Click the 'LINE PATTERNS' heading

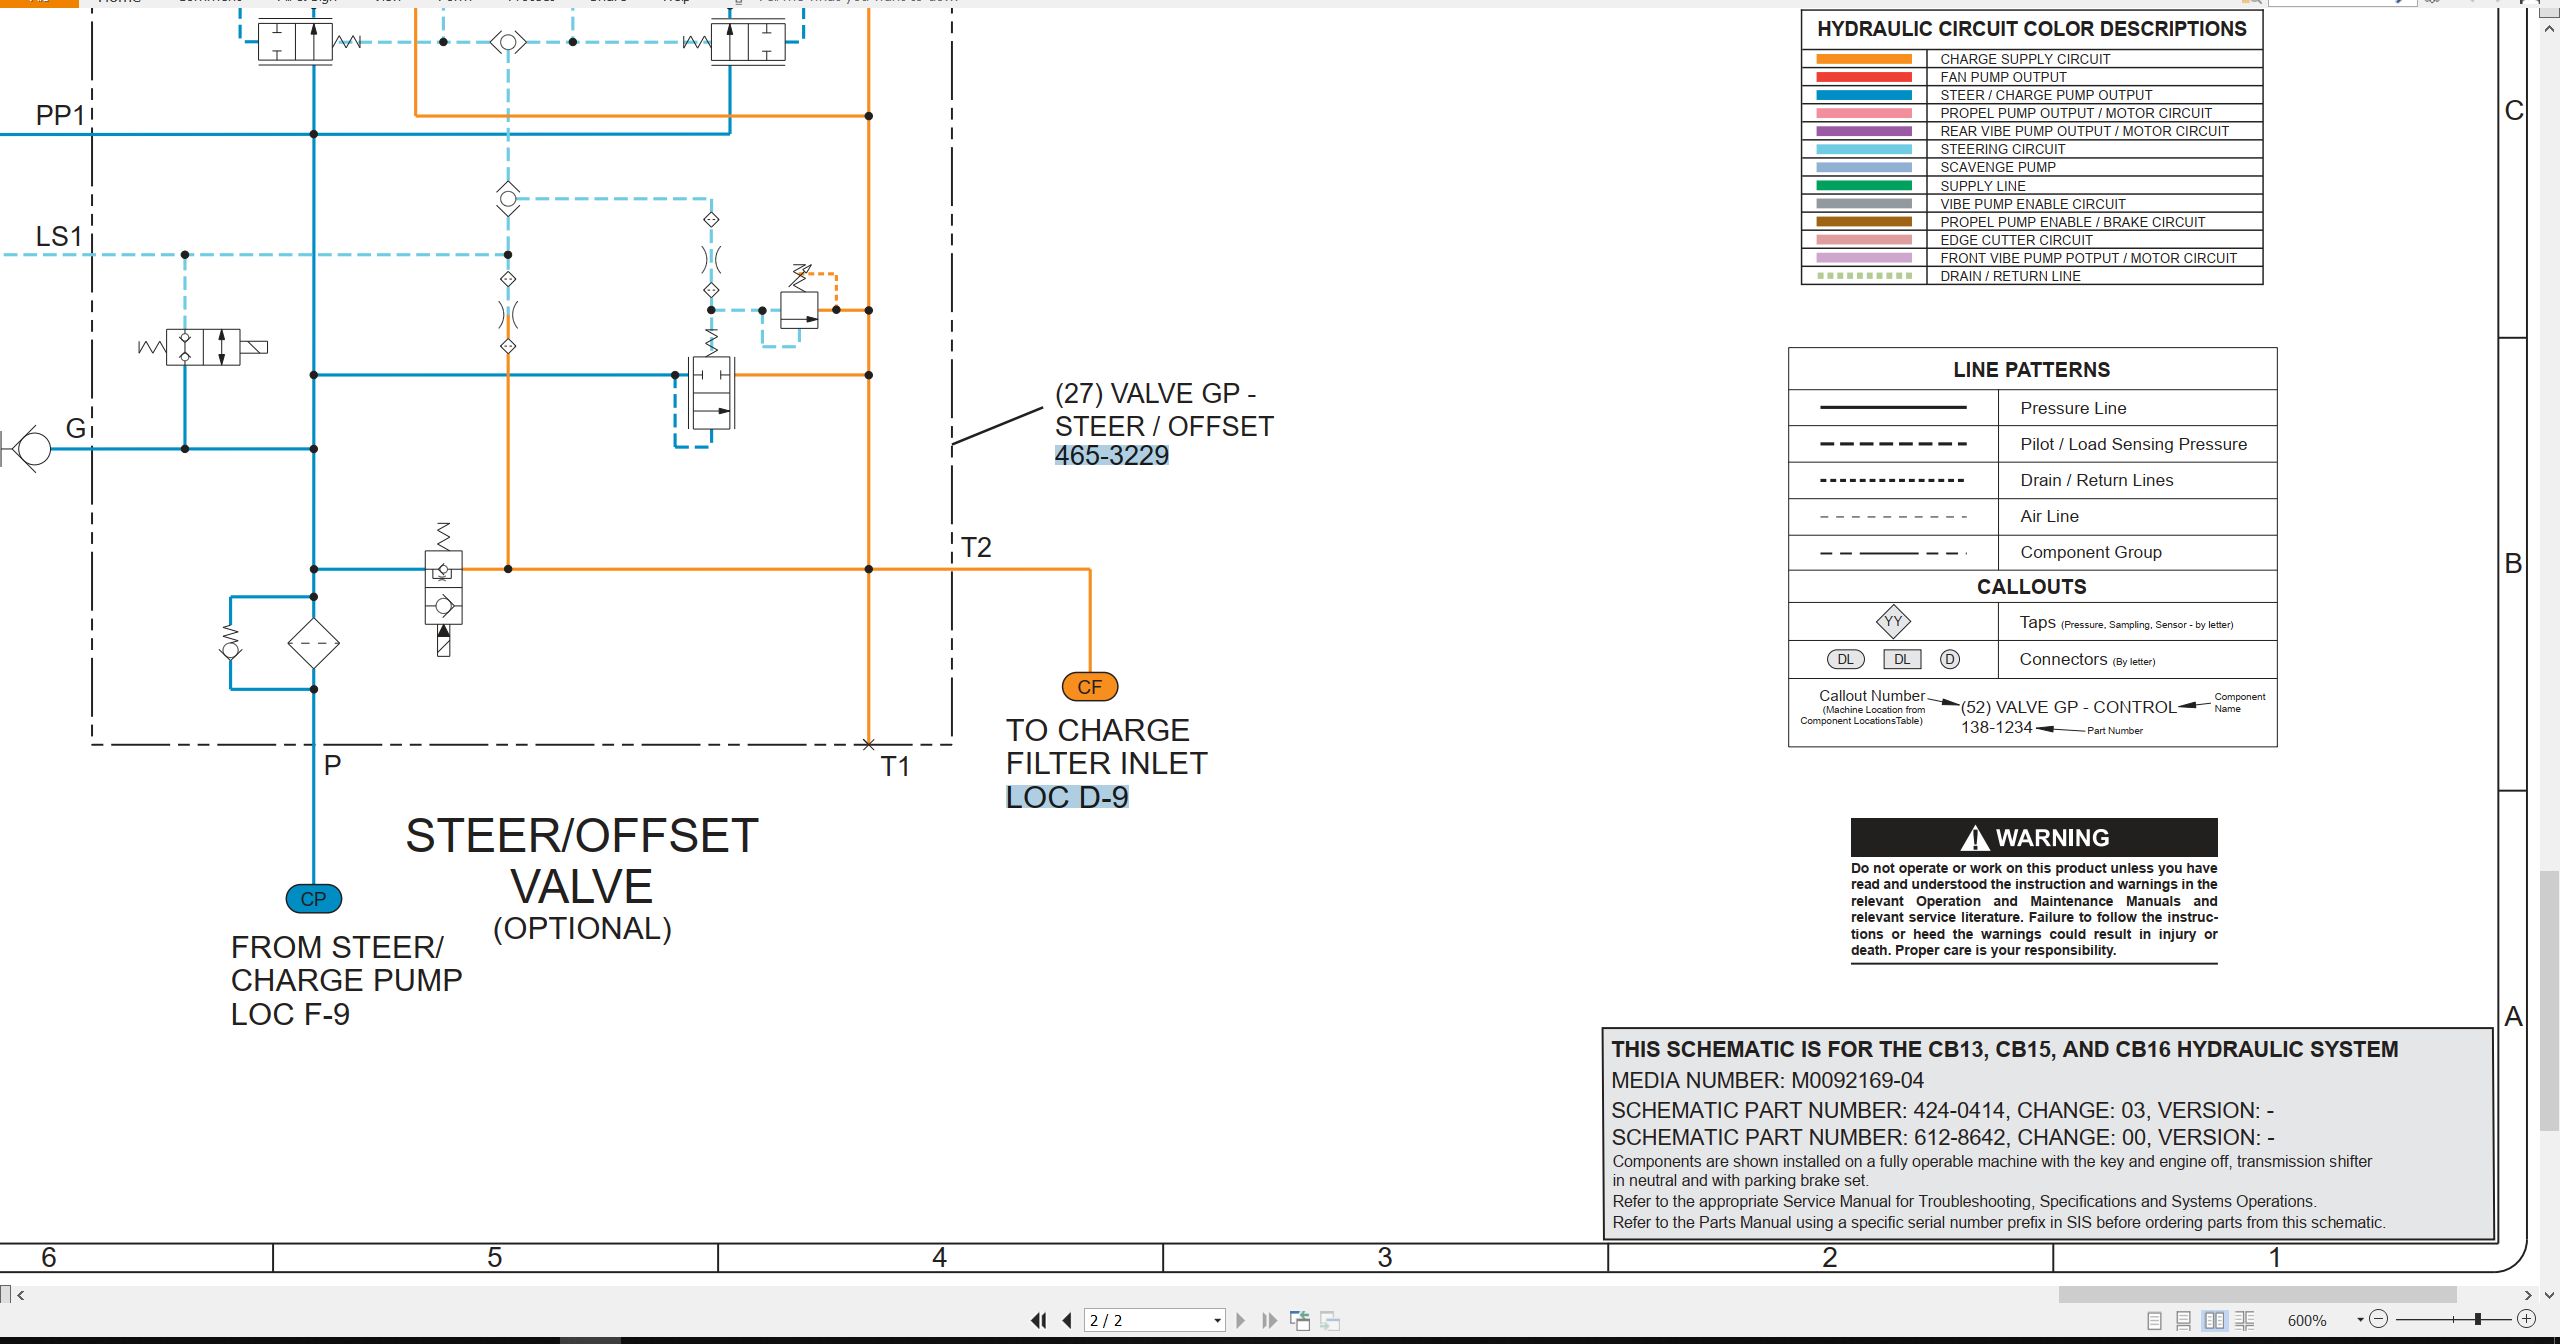coord(2031,370)
